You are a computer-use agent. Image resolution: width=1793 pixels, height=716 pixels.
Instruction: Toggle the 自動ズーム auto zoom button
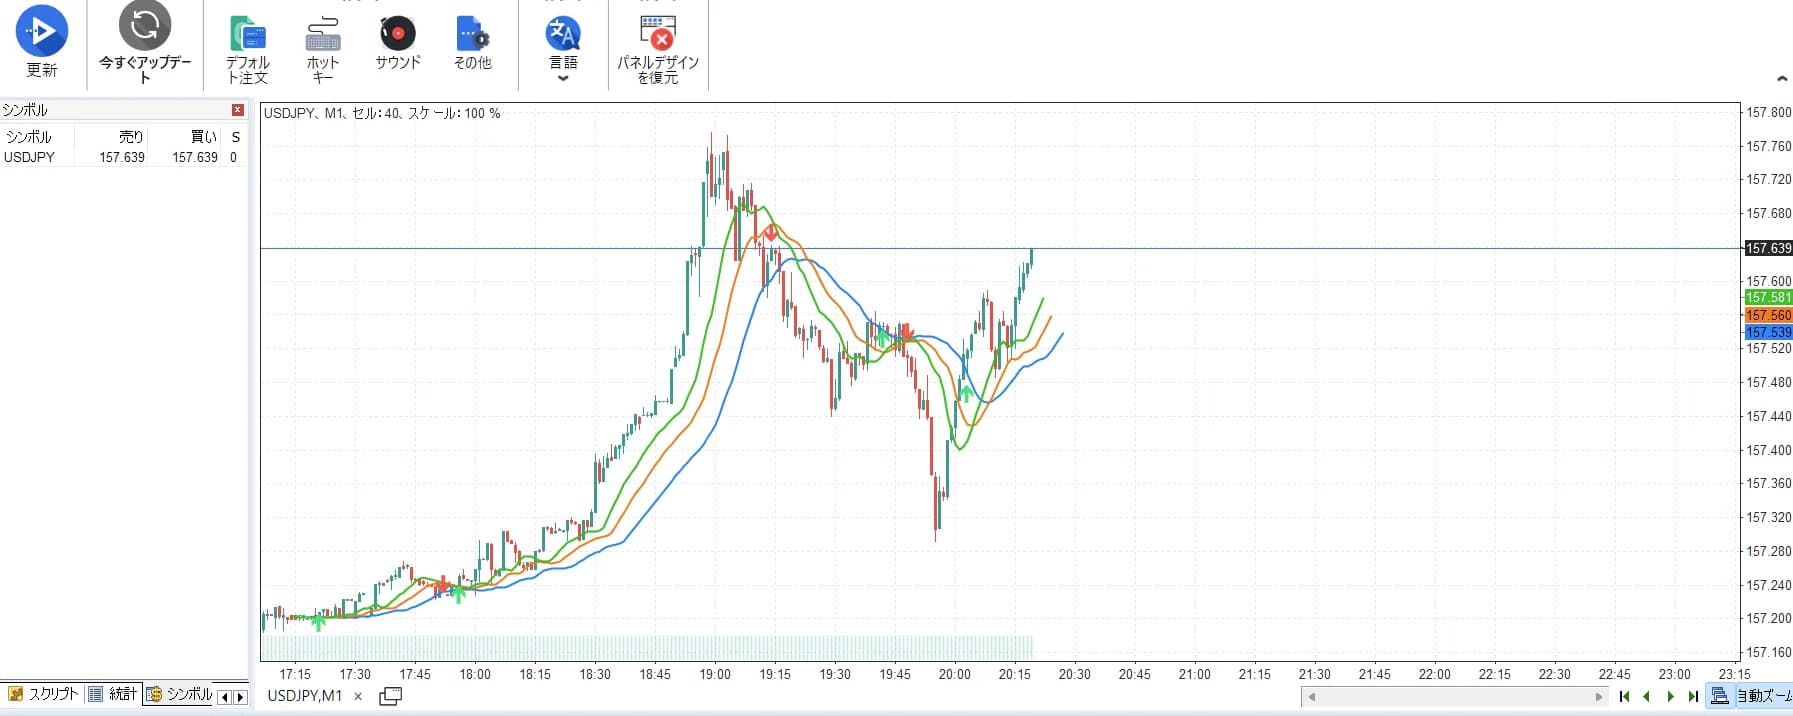click(x=1749, y=696)
